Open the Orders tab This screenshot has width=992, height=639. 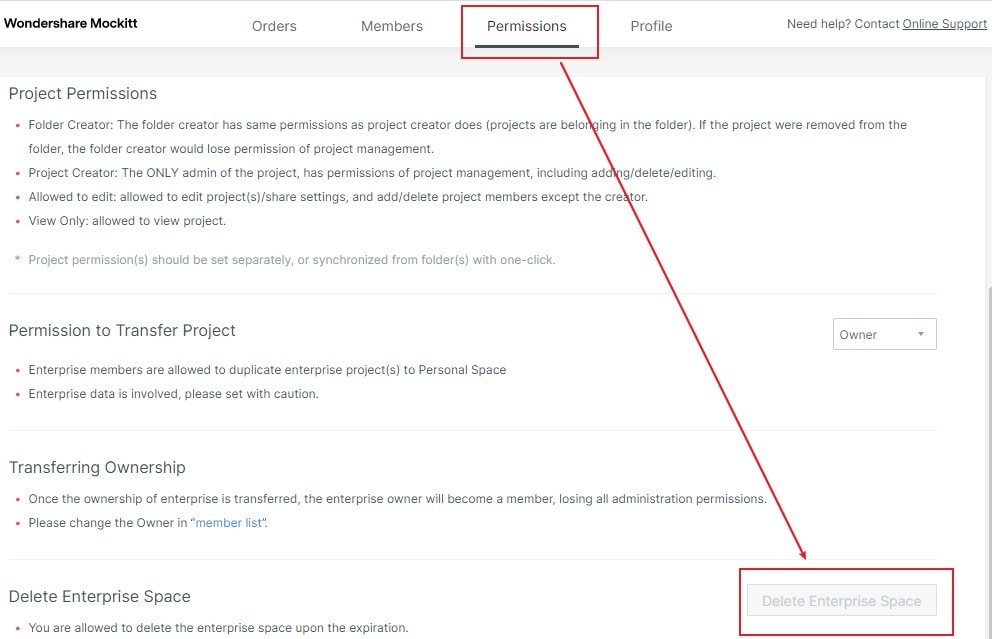click(274, 26)
